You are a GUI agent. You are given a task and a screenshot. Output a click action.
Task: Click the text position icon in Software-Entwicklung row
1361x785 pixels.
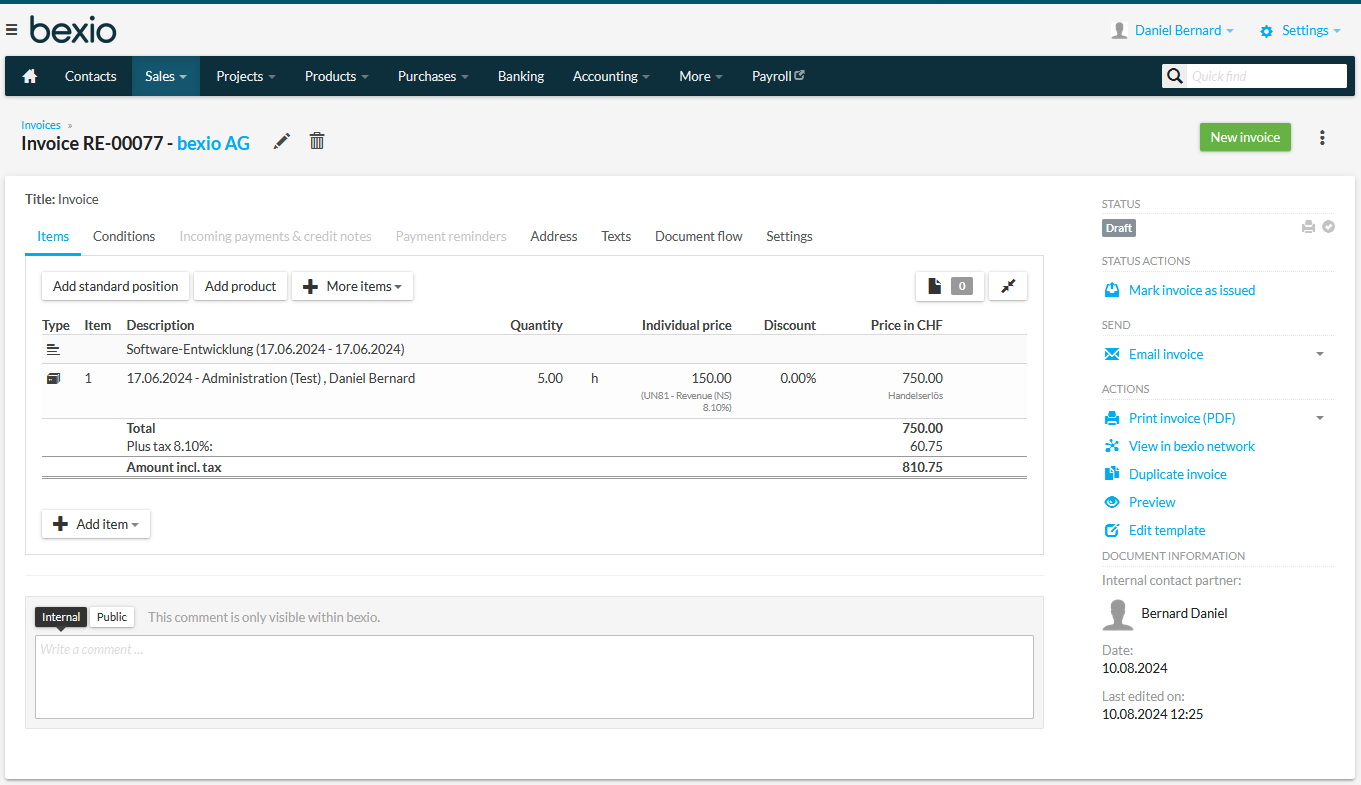pos(53,349)
